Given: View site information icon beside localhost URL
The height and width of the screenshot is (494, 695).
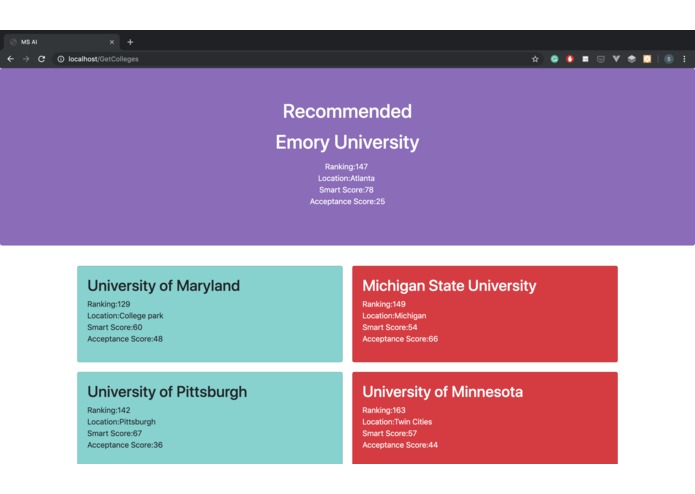Looking at the screenshot, I should pyautogui.click(x=61, y=59).
